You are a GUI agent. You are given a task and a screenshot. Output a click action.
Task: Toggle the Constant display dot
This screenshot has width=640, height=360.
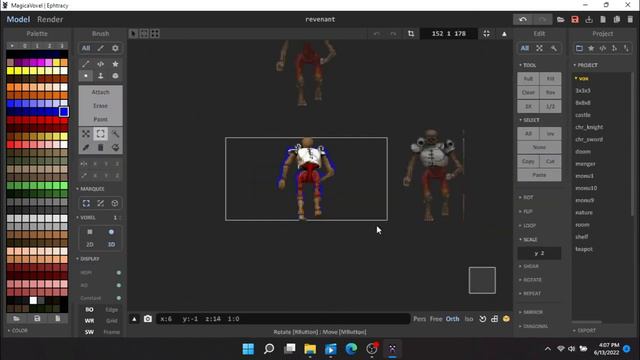pos(119,298)
